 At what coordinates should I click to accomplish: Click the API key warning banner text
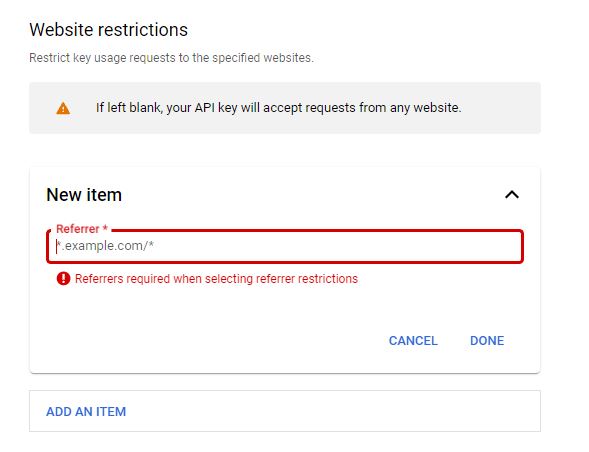coord(278,108)
